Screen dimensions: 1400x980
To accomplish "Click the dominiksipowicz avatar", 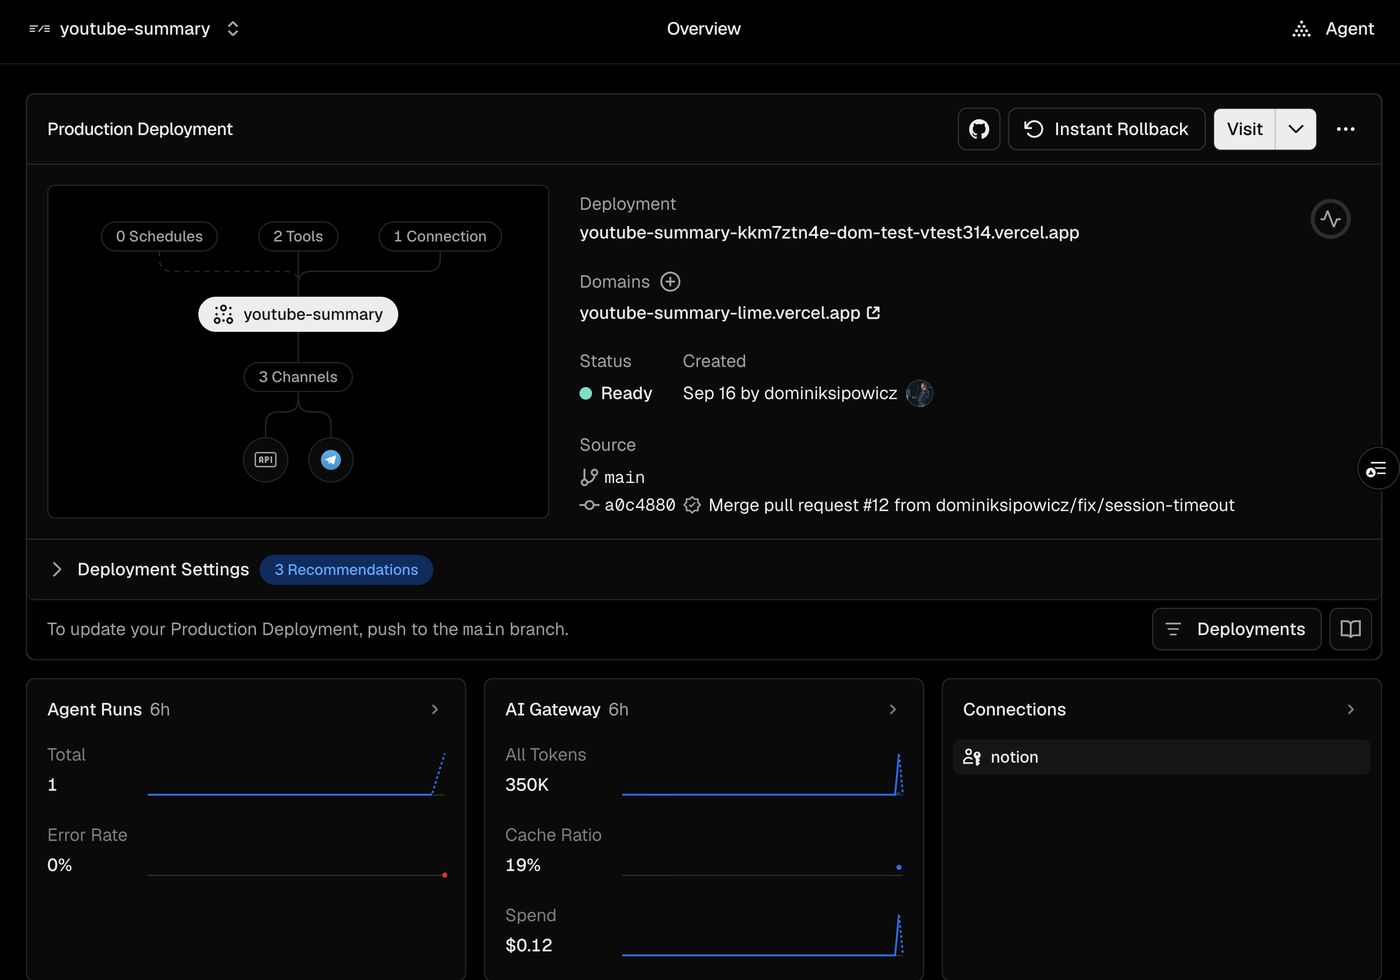I will pos(919,393).
